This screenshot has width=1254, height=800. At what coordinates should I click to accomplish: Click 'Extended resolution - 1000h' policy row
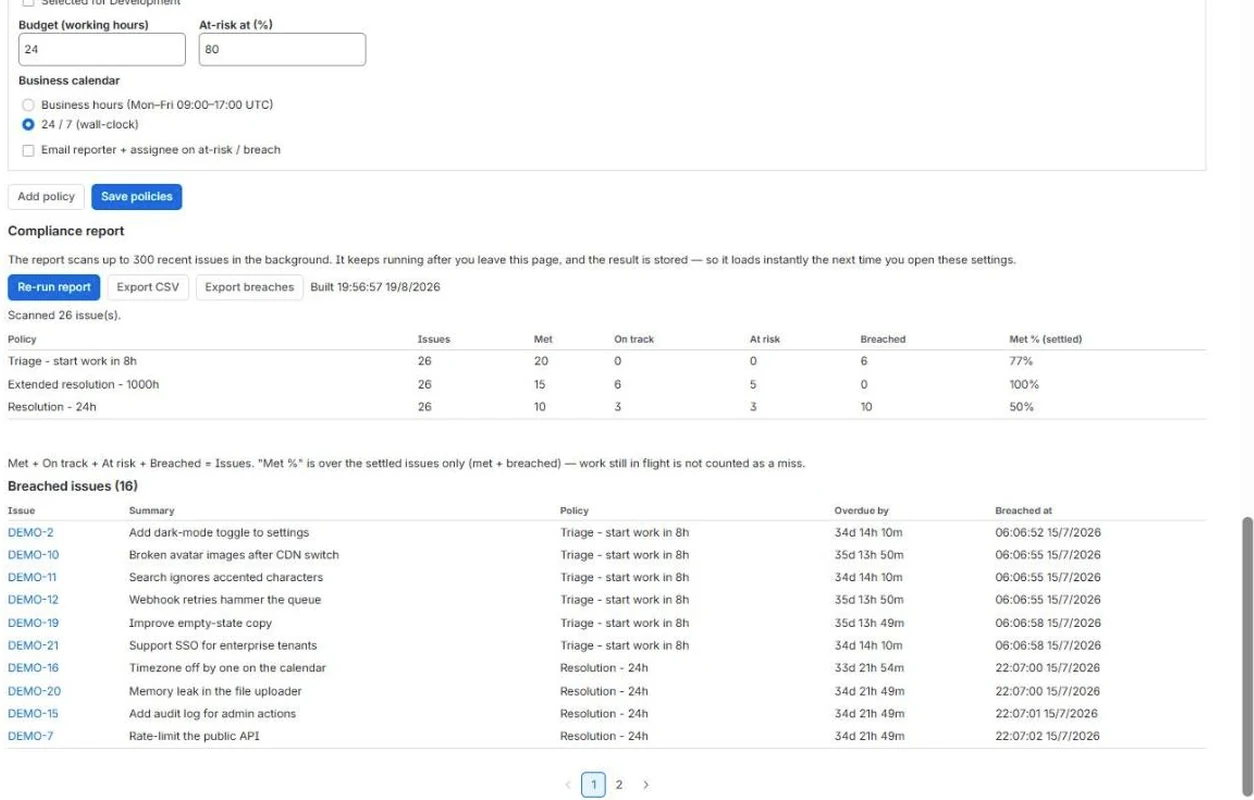607,384
